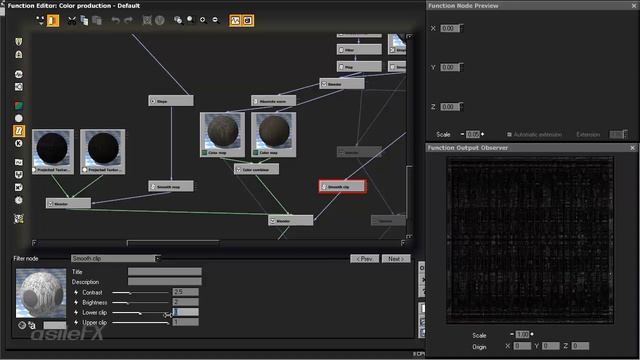This screenshot has width=640, height=360.
Task: Click the right Projected Texture node thumbnail
Action: tap(103, 151)
